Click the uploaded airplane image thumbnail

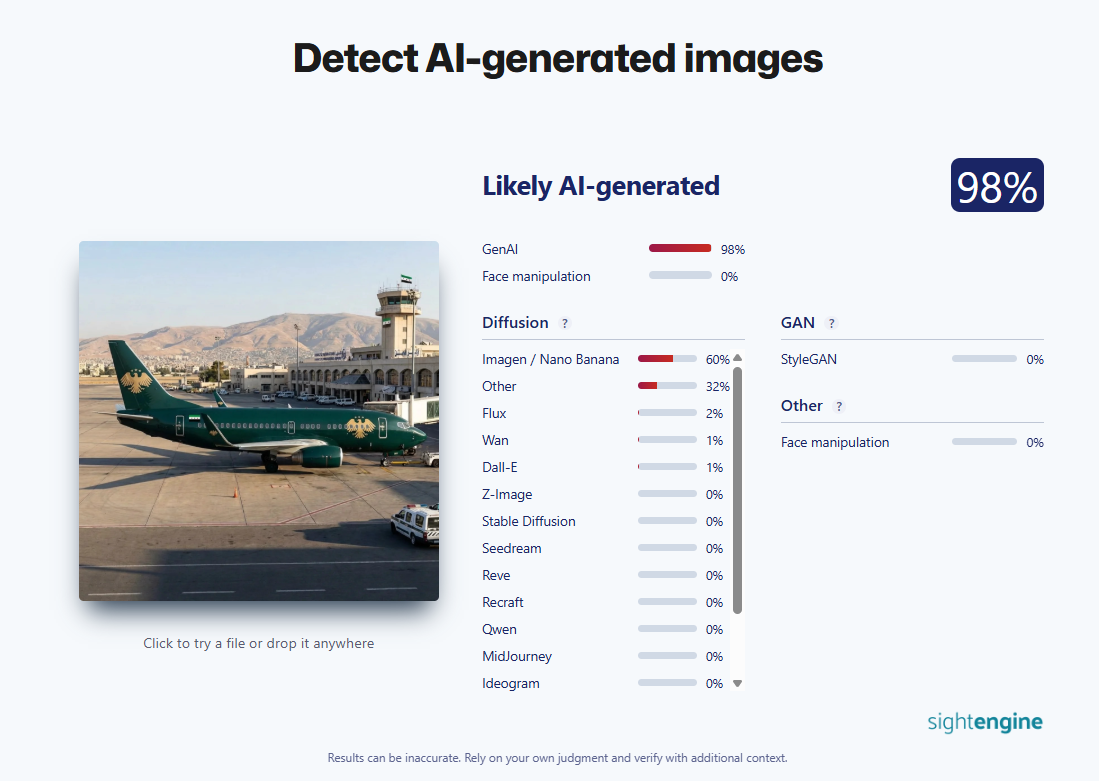(259, 421)
